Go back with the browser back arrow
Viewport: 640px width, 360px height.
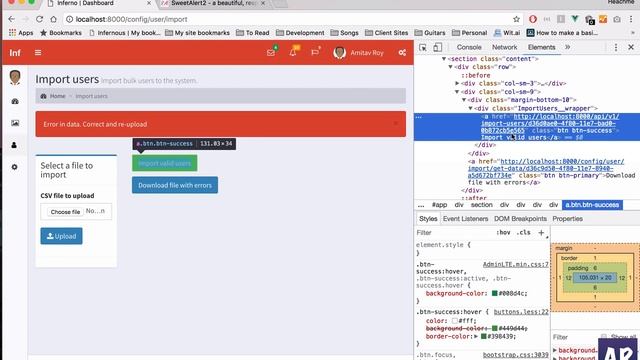click(11, 19)
